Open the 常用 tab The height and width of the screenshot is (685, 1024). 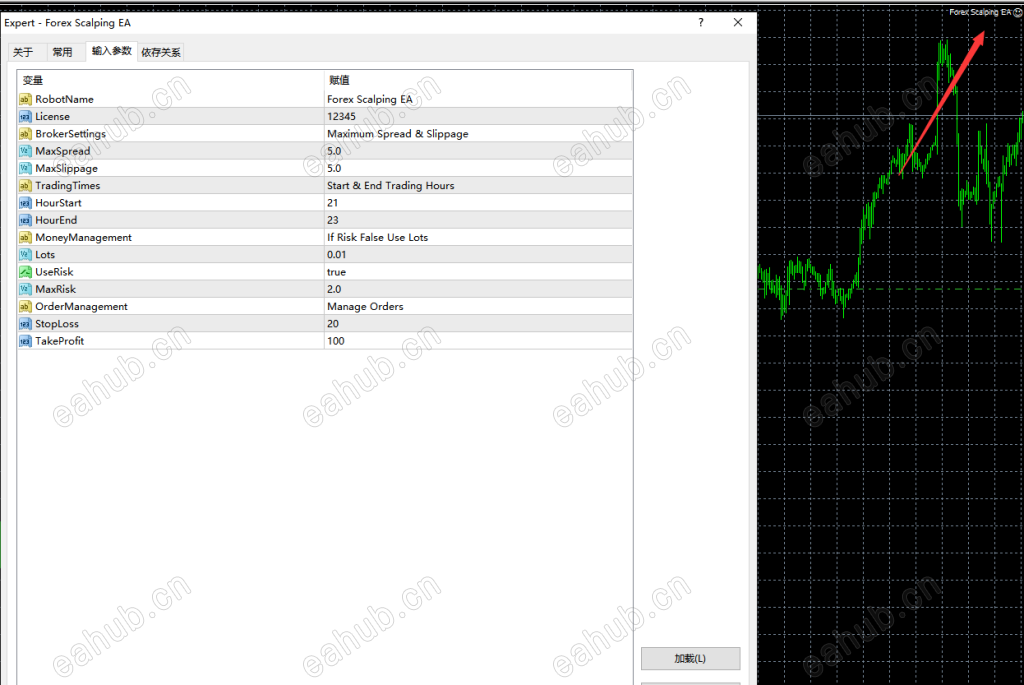pyautogui.click(x=62, y=52)
